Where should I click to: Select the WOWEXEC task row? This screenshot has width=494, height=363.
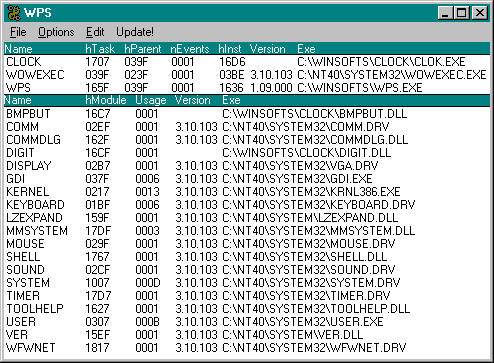247,75
